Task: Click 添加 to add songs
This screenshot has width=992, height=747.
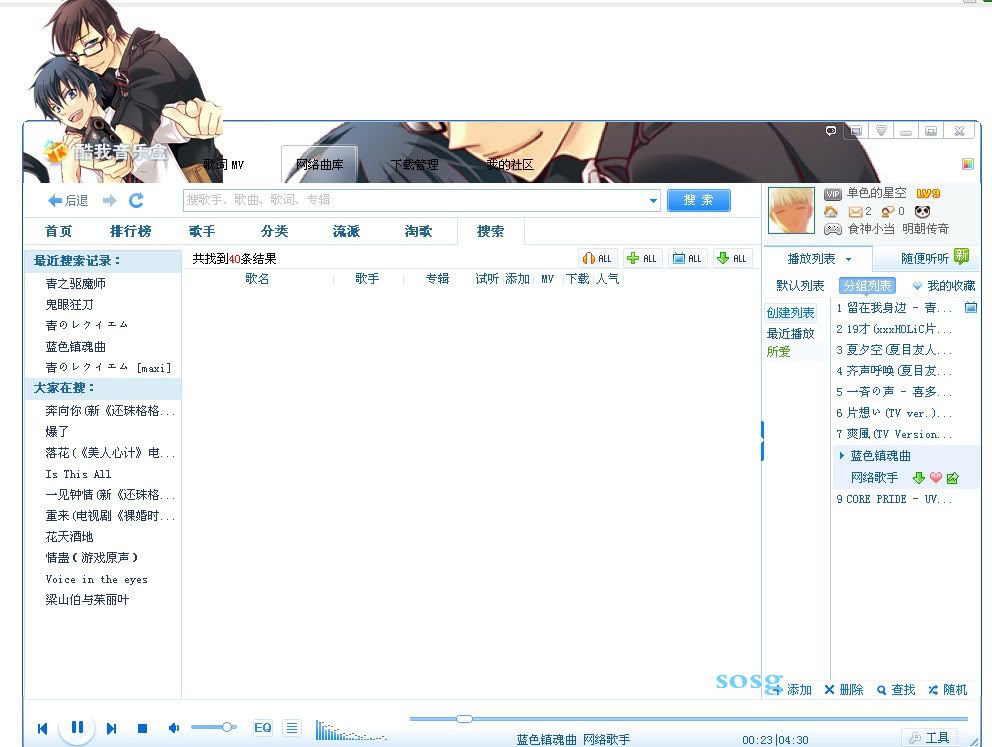Action: point(791,689)
